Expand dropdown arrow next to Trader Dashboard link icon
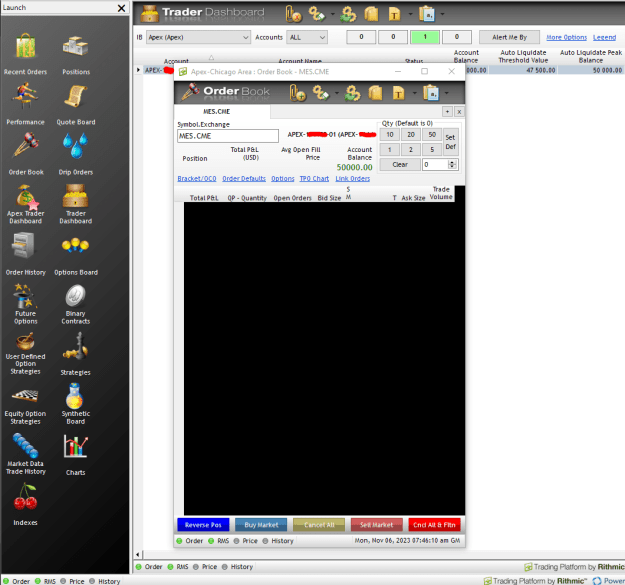The width and height of the screenshot is (625, 585). click(332, 14)
